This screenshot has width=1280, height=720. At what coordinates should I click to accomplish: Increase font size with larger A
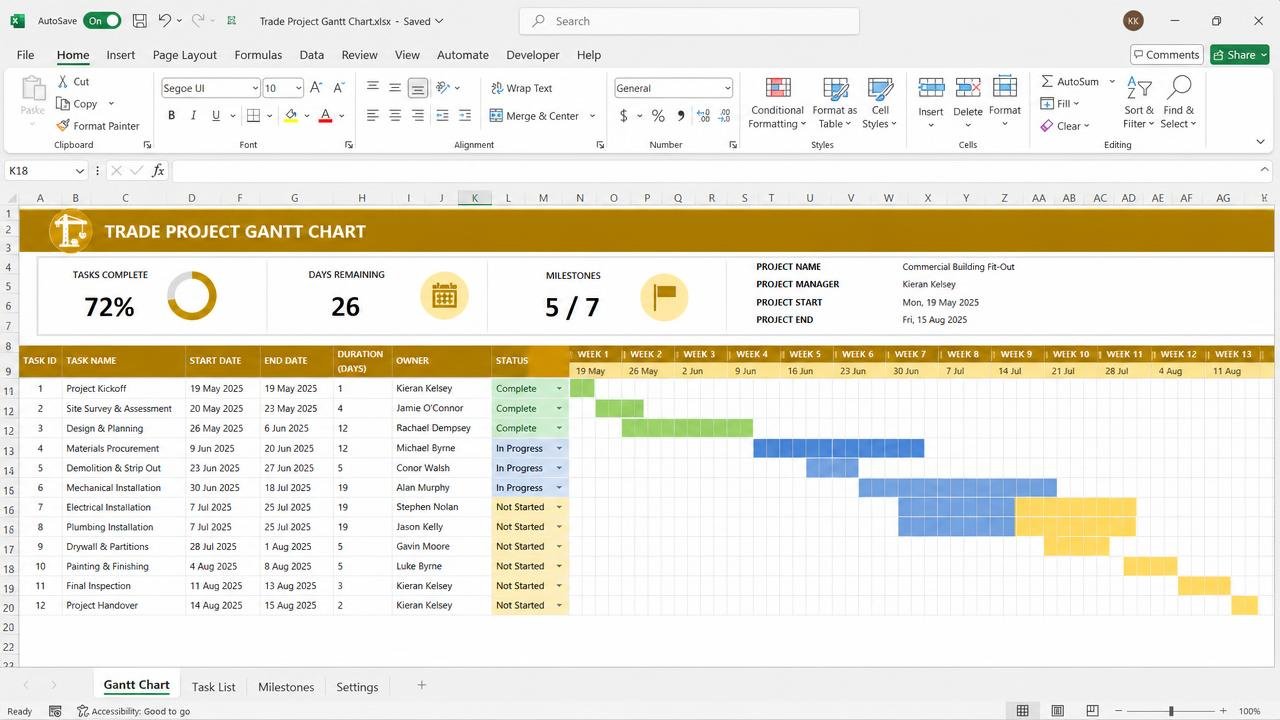(316, 88)
